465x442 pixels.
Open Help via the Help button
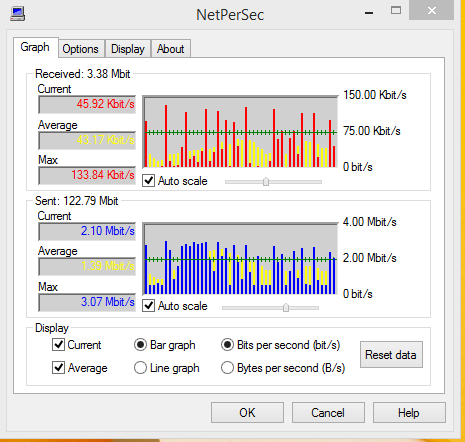tap(409, 413)
